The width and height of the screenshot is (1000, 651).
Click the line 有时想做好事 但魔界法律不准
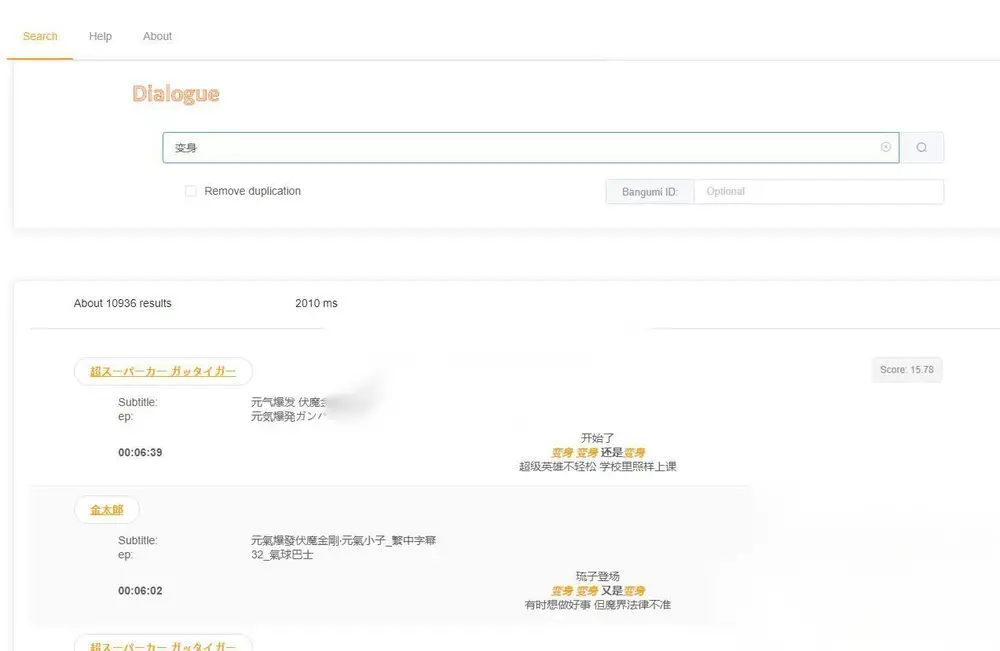tap(598, 605)
